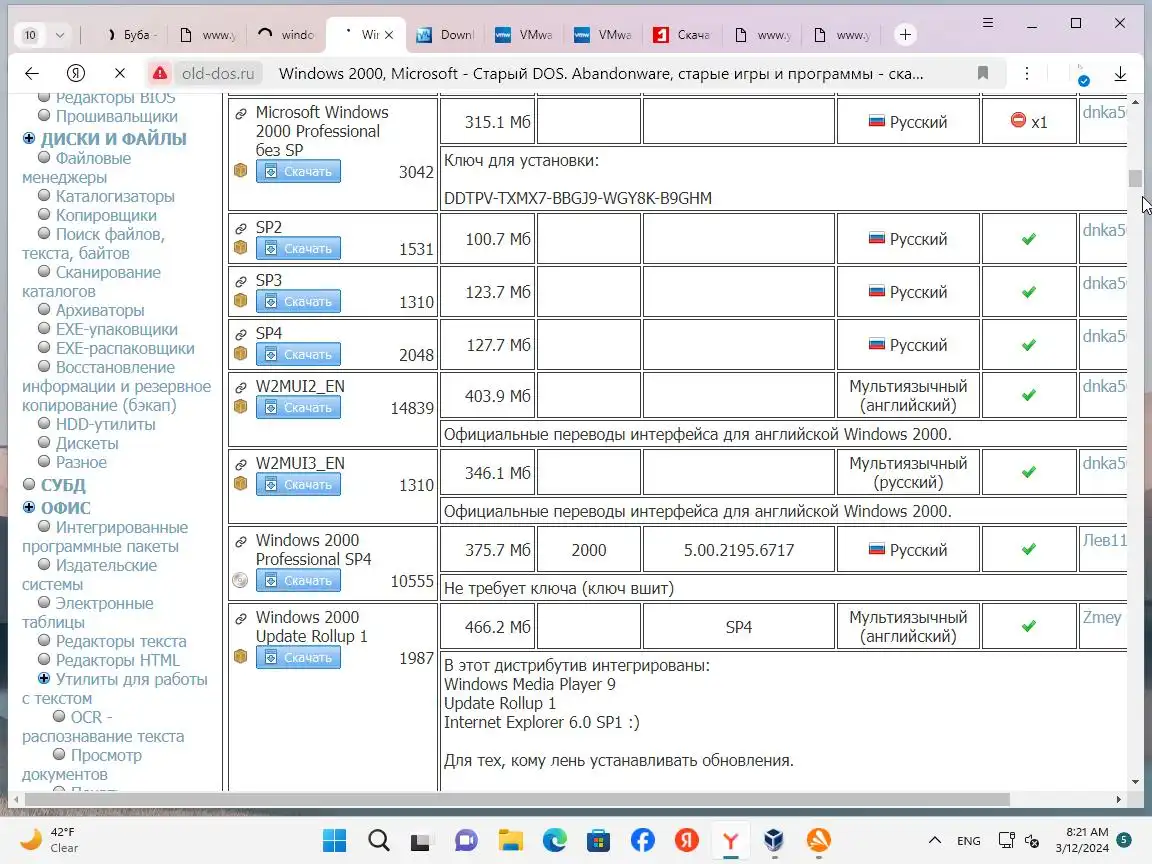Open the browser hamburger menu in title bar
1152x864 pixels.
point(988,23)
